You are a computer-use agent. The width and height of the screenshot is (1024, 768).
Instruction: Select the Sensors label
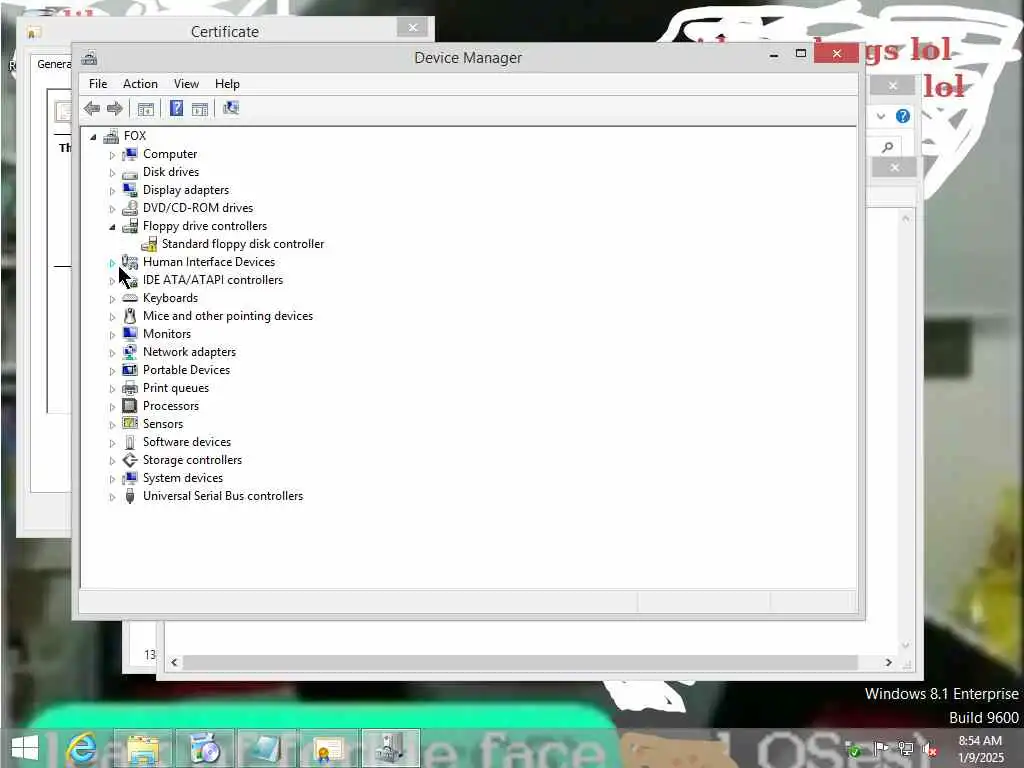point(163,424)
